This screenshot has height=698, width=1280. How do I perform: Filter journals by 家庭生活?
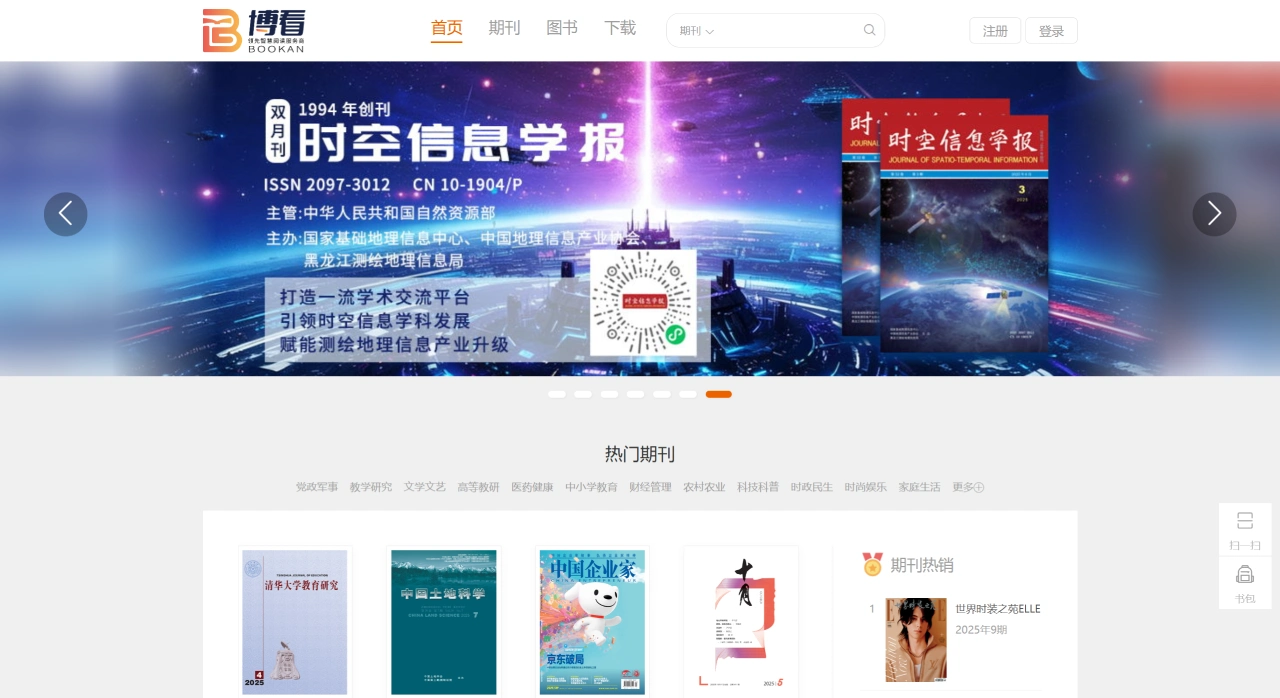click(920, 487)
